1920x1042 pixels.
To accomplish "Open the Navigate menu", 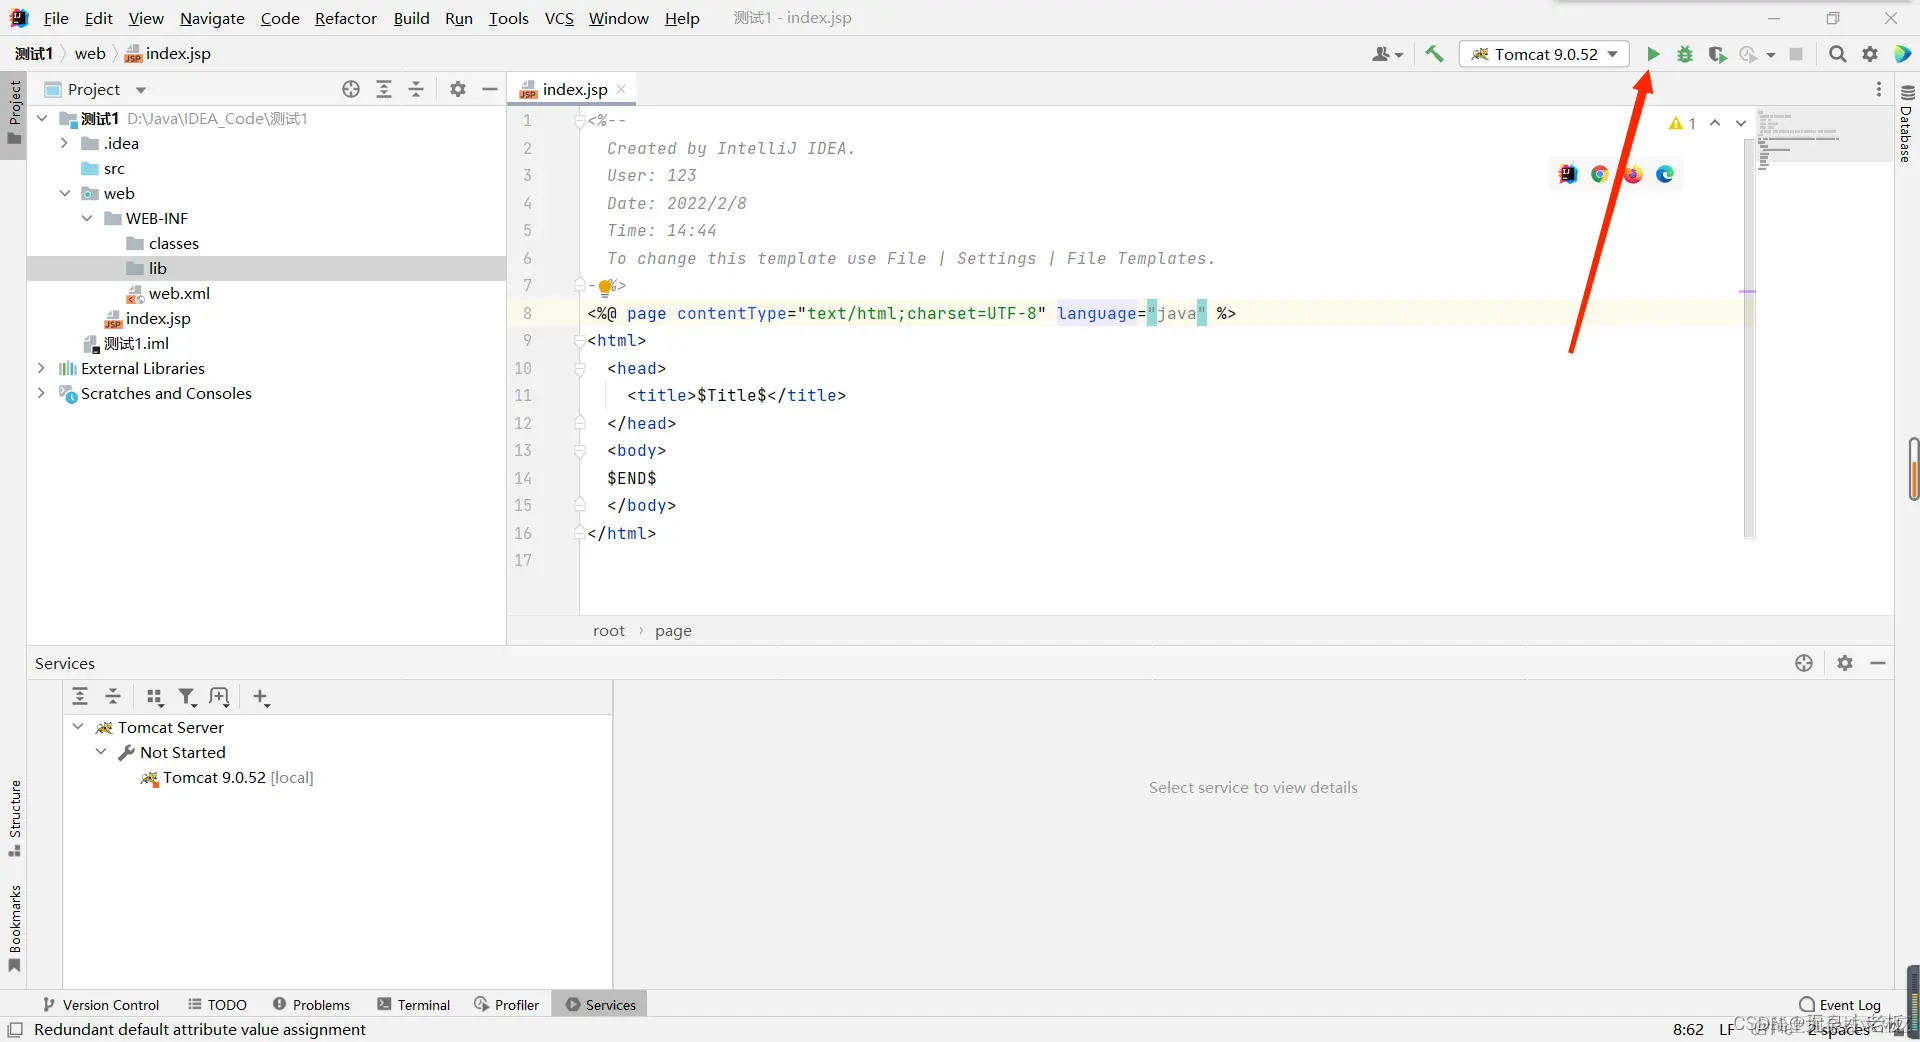I will click(x=212, y=18).
